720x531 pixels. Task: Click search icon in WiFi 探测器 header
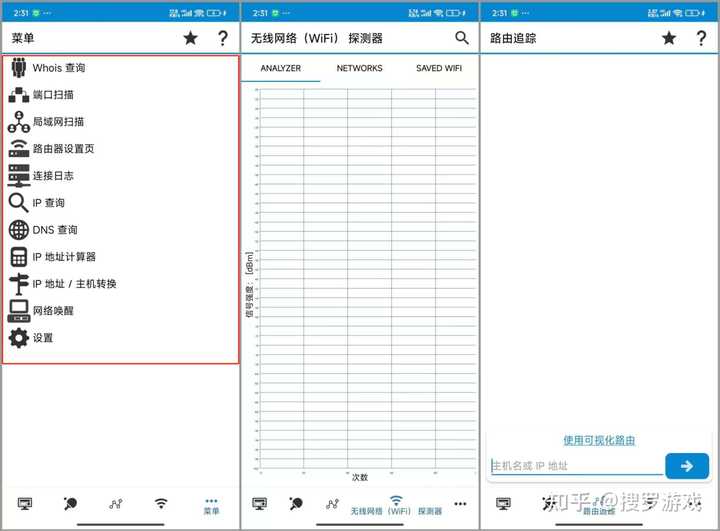click(x=462, y=38)
